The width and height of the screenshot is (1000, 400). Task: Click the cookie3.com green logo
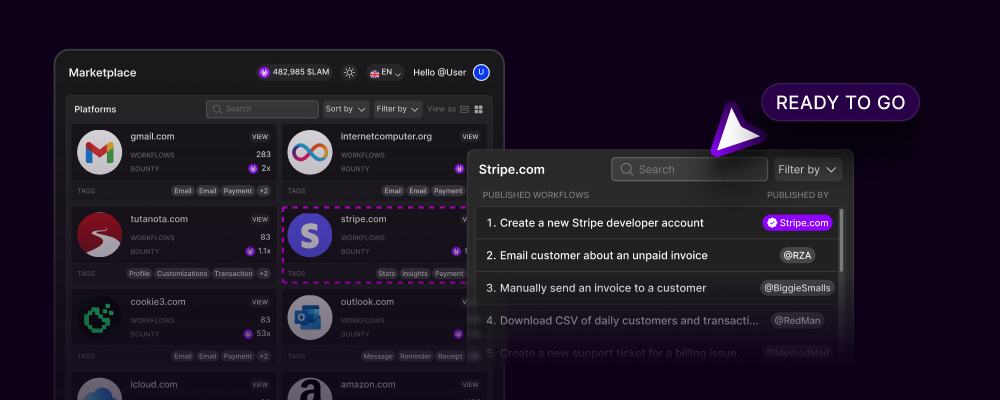click(x=99, y=318)
